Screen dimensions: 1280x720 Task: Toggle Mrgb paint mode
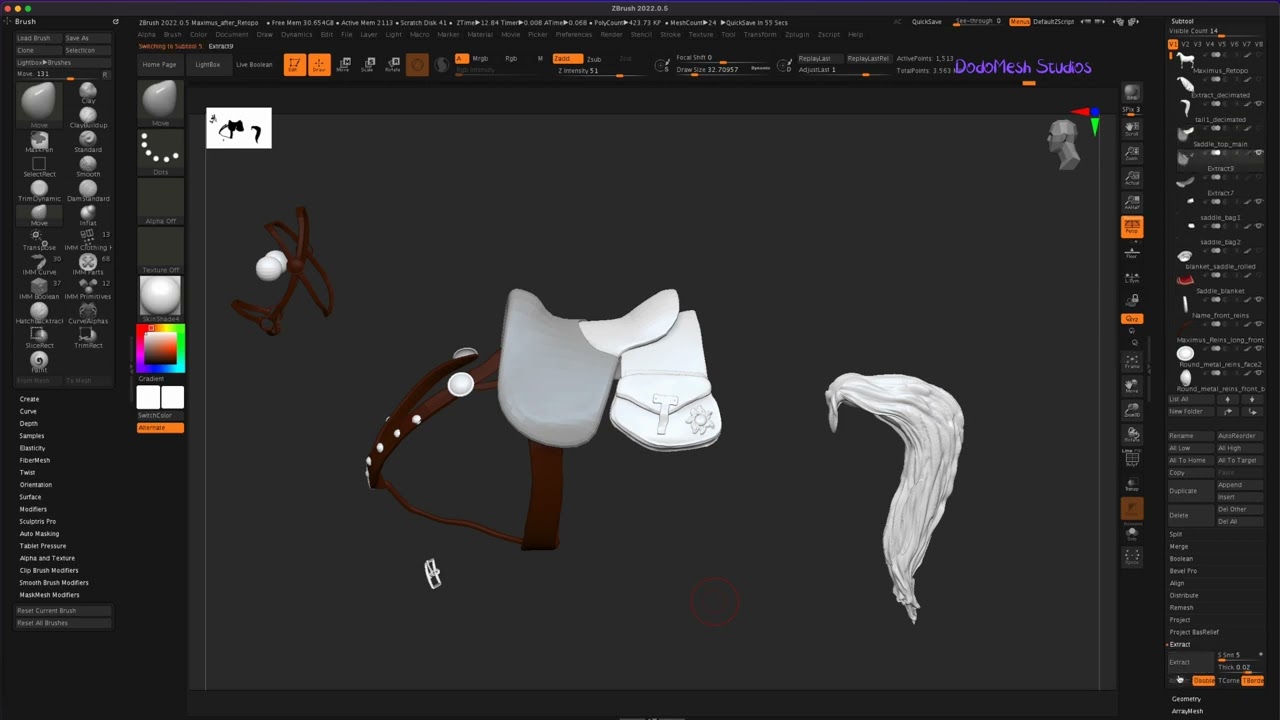click(480, 59)
